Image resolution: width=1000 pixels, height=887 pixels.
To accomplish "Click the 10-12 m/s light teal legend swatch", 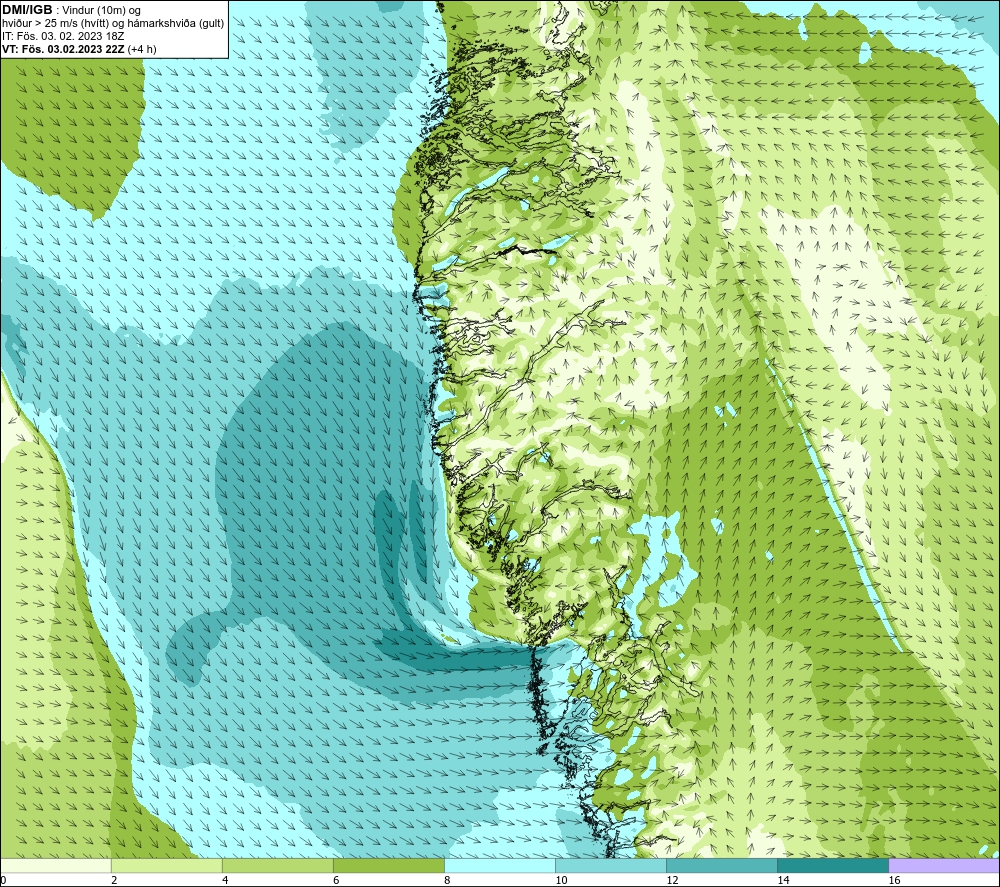I will (610, 866).
